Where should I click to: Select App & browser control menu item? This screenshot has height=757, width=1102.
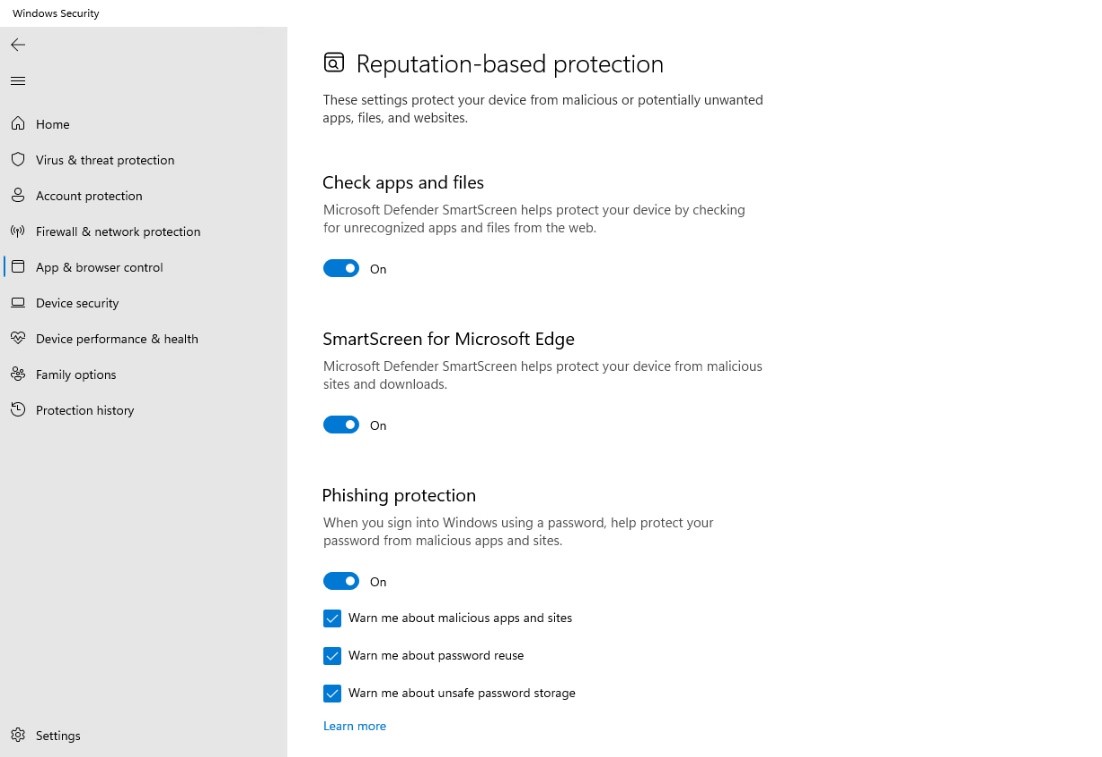pos(99,267)
